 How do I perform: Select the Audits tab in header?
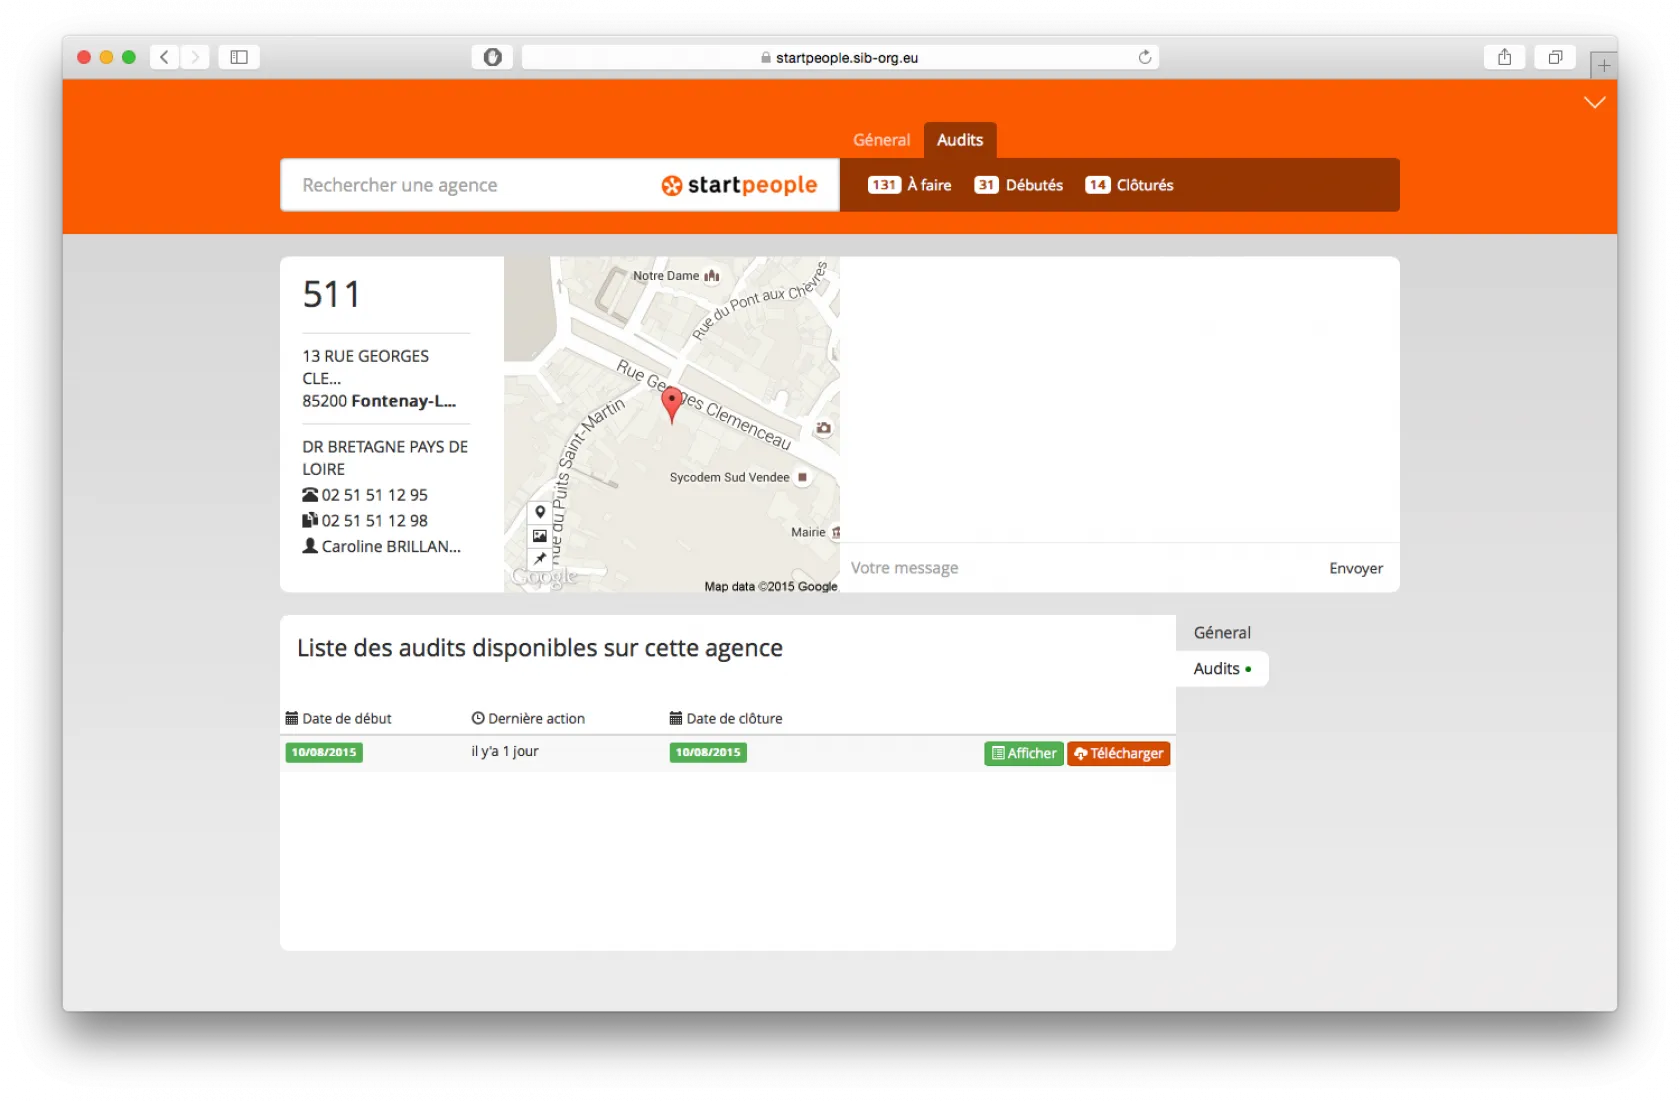coord(959,140)
